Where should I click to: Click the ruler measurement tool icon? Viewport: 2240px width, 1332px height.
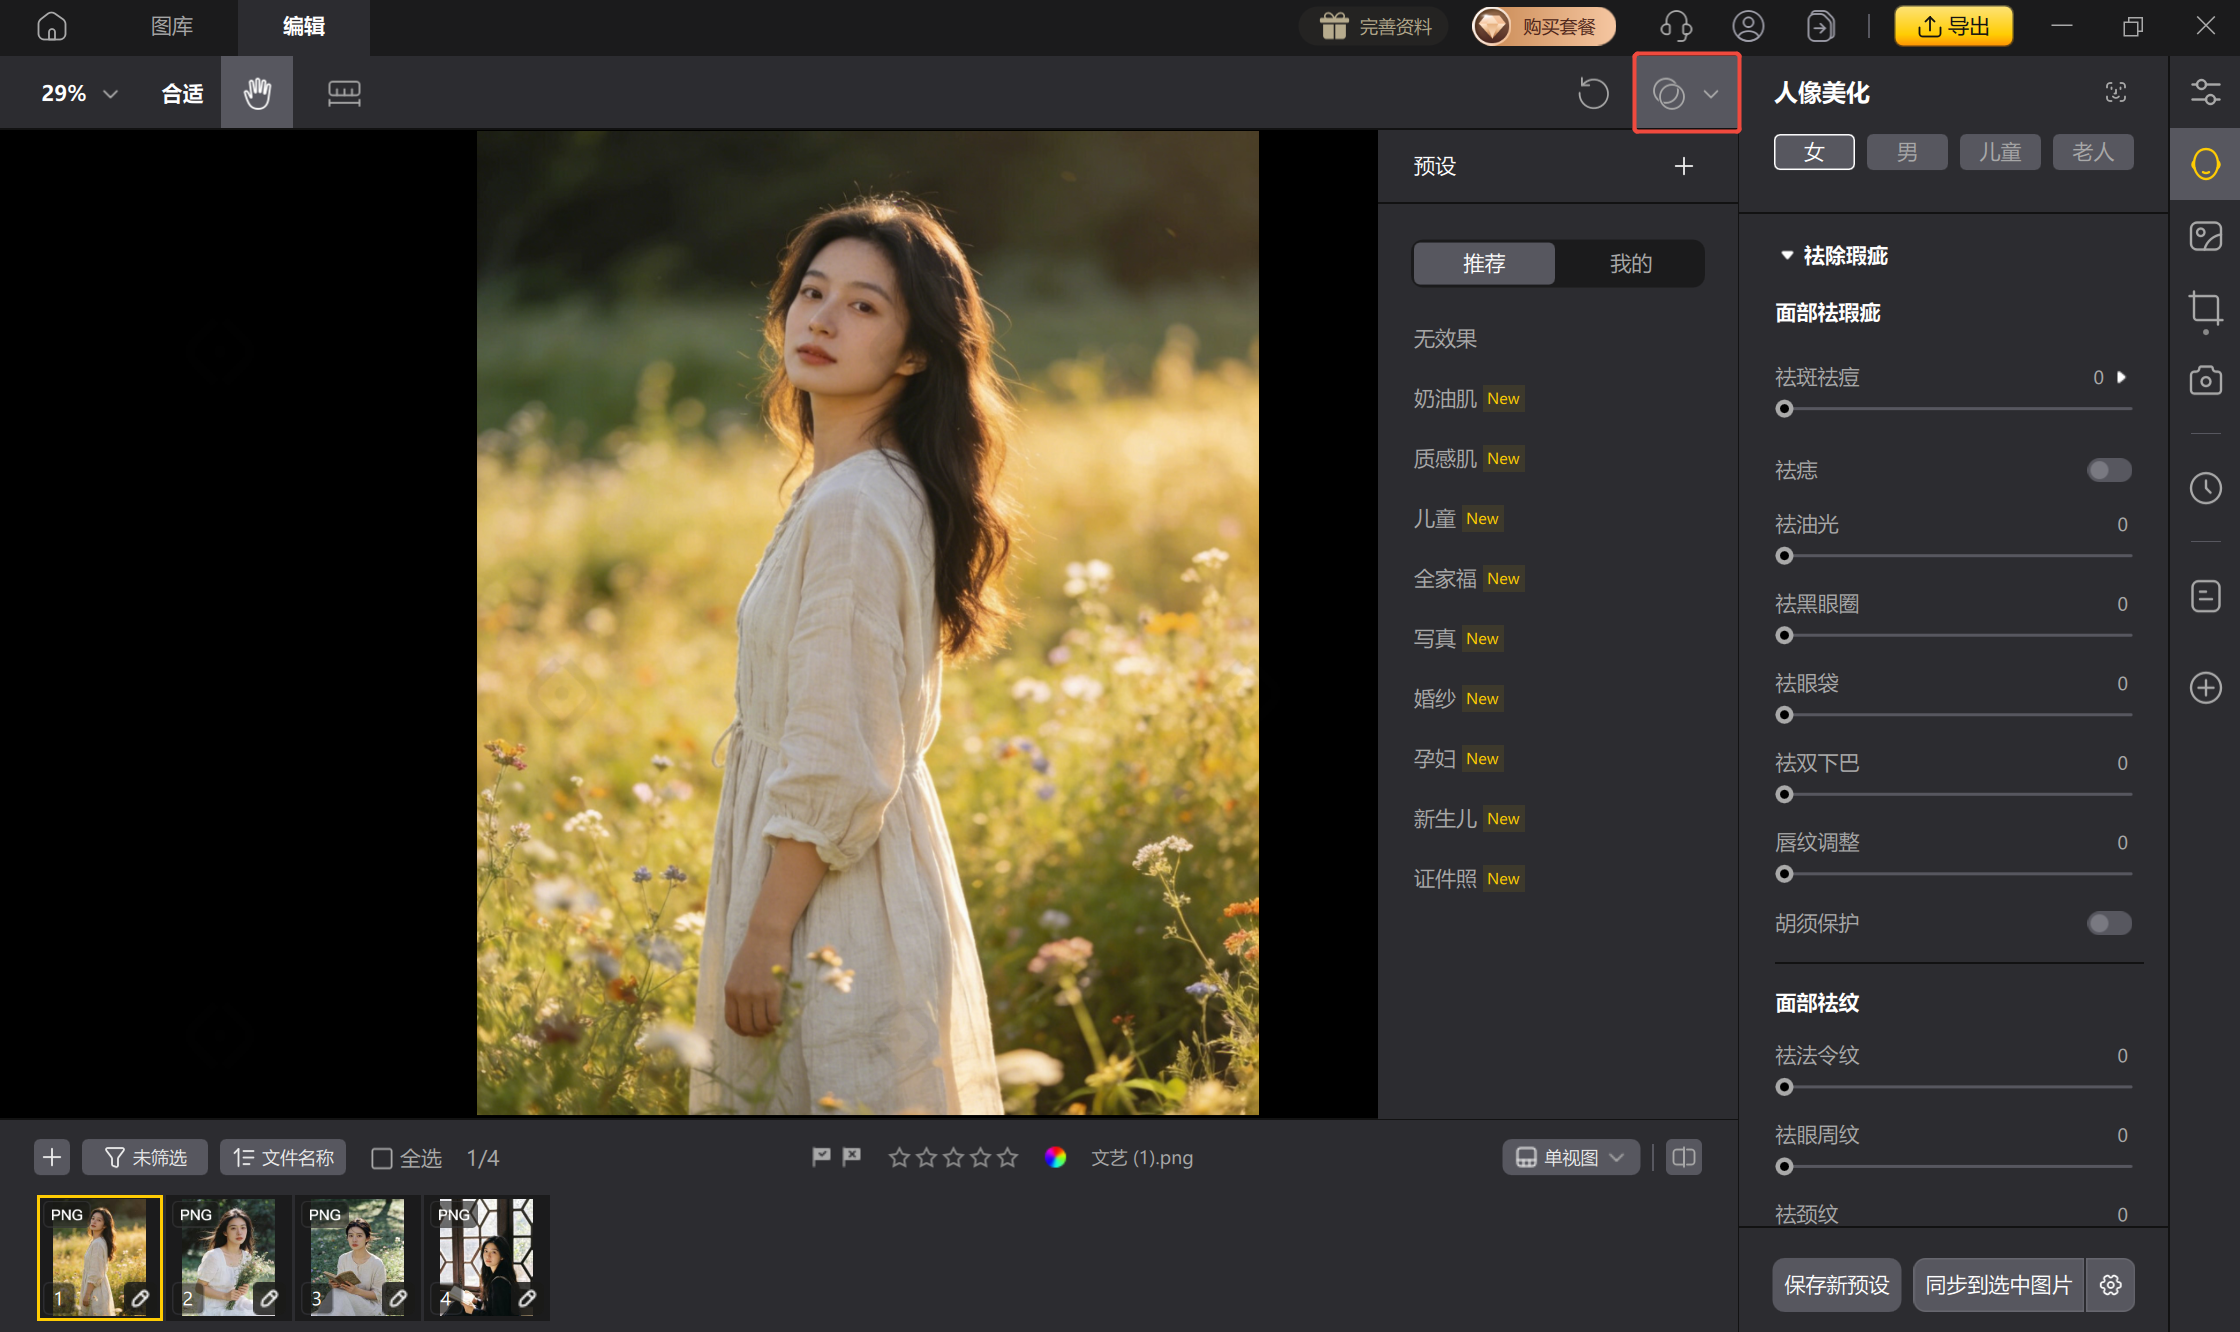point(344,93)
